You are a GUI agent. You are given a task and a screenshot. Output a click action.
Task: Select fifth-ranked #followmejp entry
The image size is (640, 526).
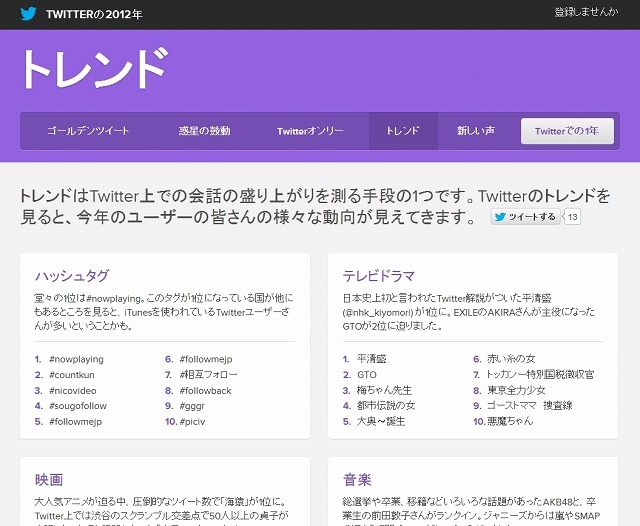pyautogui.click(x=76, y=422)
